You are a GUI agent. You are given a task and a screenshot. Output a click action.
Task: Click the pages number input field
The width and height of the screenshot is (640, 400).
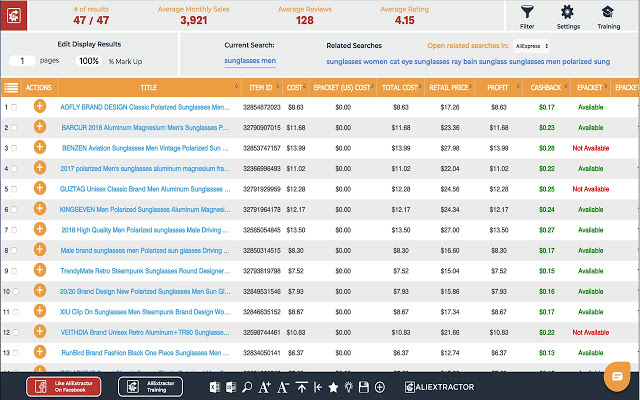tap(22, 62)
